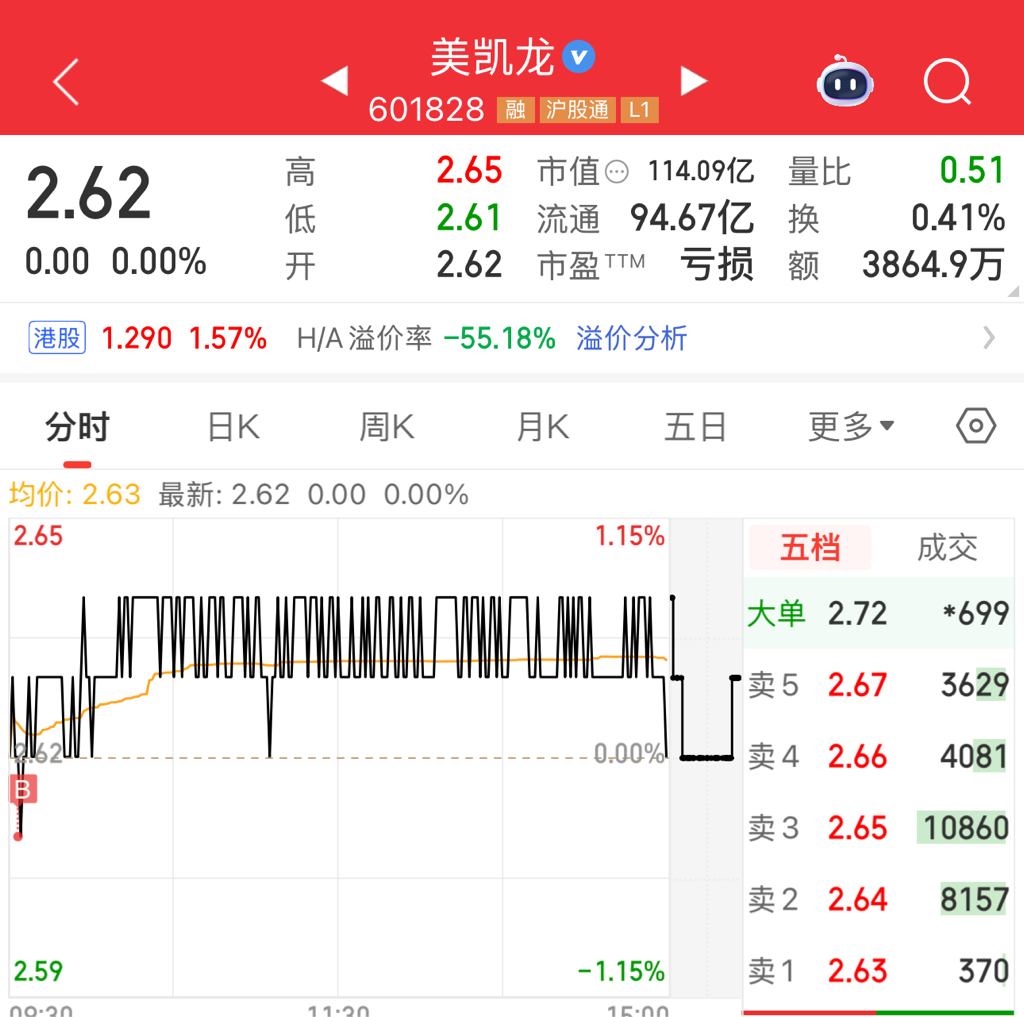Select the 分时 tab
The width and height of the screenshot is (1024, 1017).
[77, 427]
